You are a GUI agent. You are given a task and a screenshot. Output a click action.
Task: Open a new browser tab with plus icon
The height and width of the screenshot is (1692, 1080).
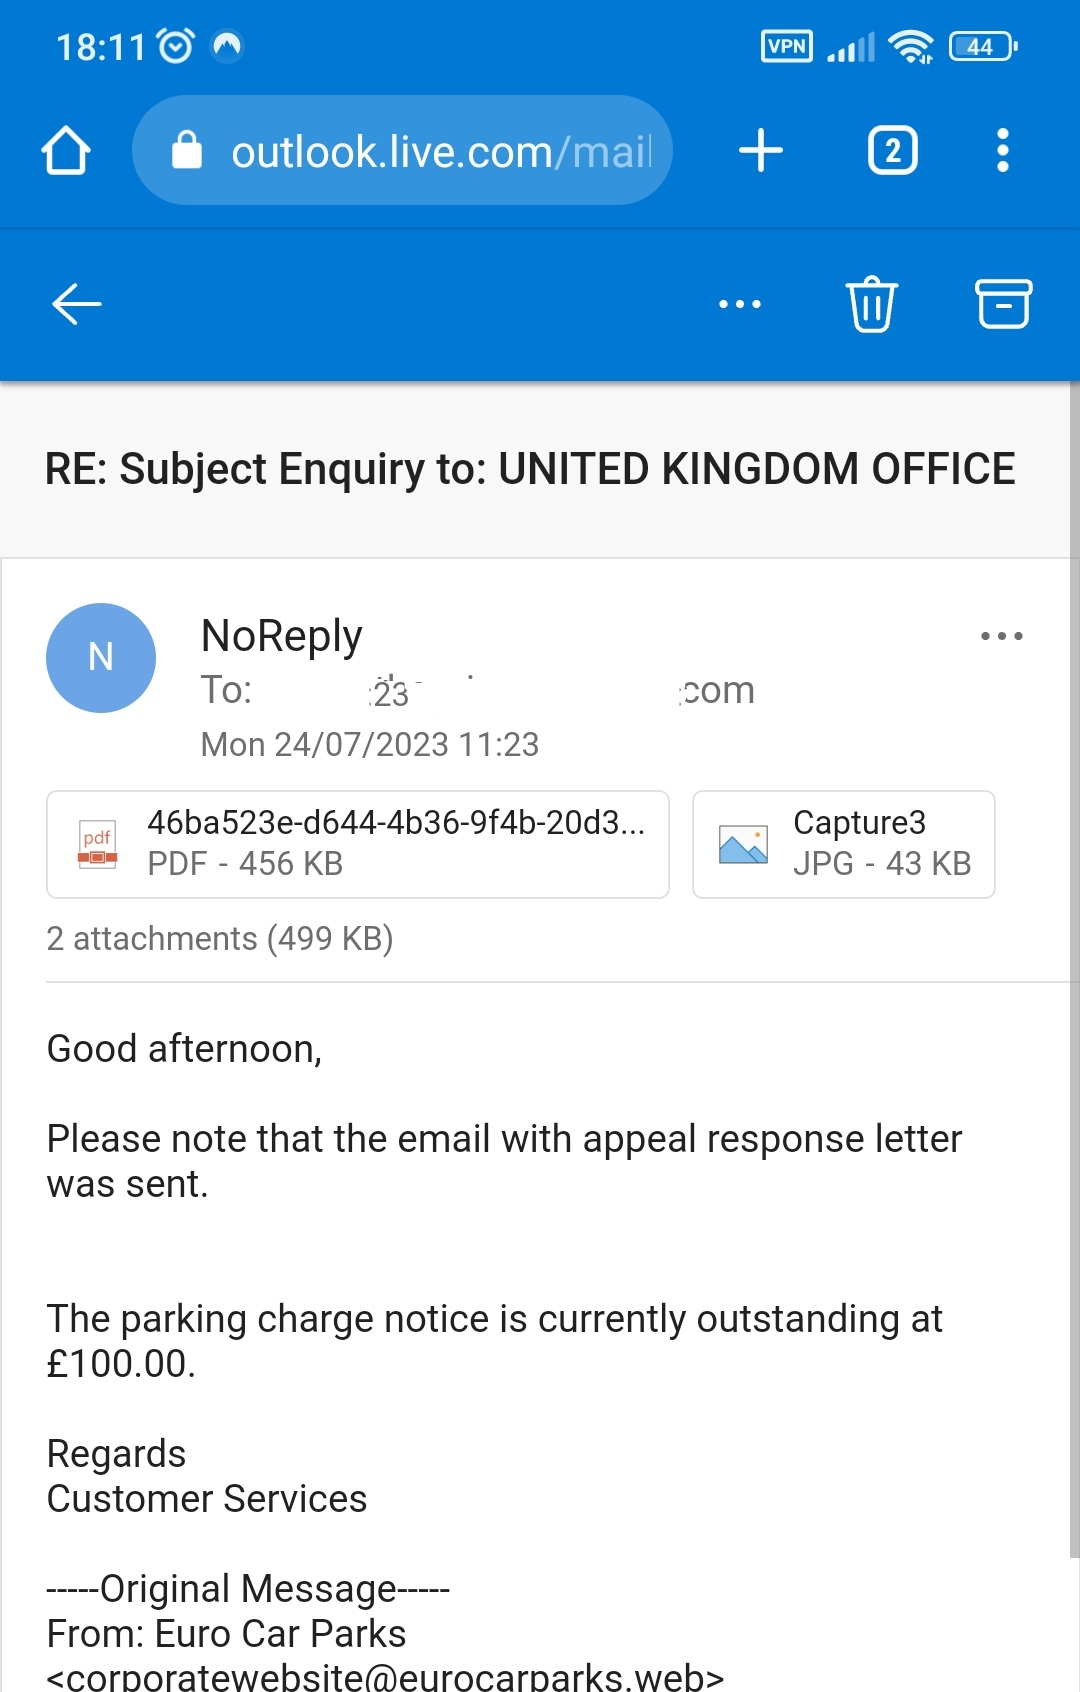pyautogui.click(x=761, y=151)
